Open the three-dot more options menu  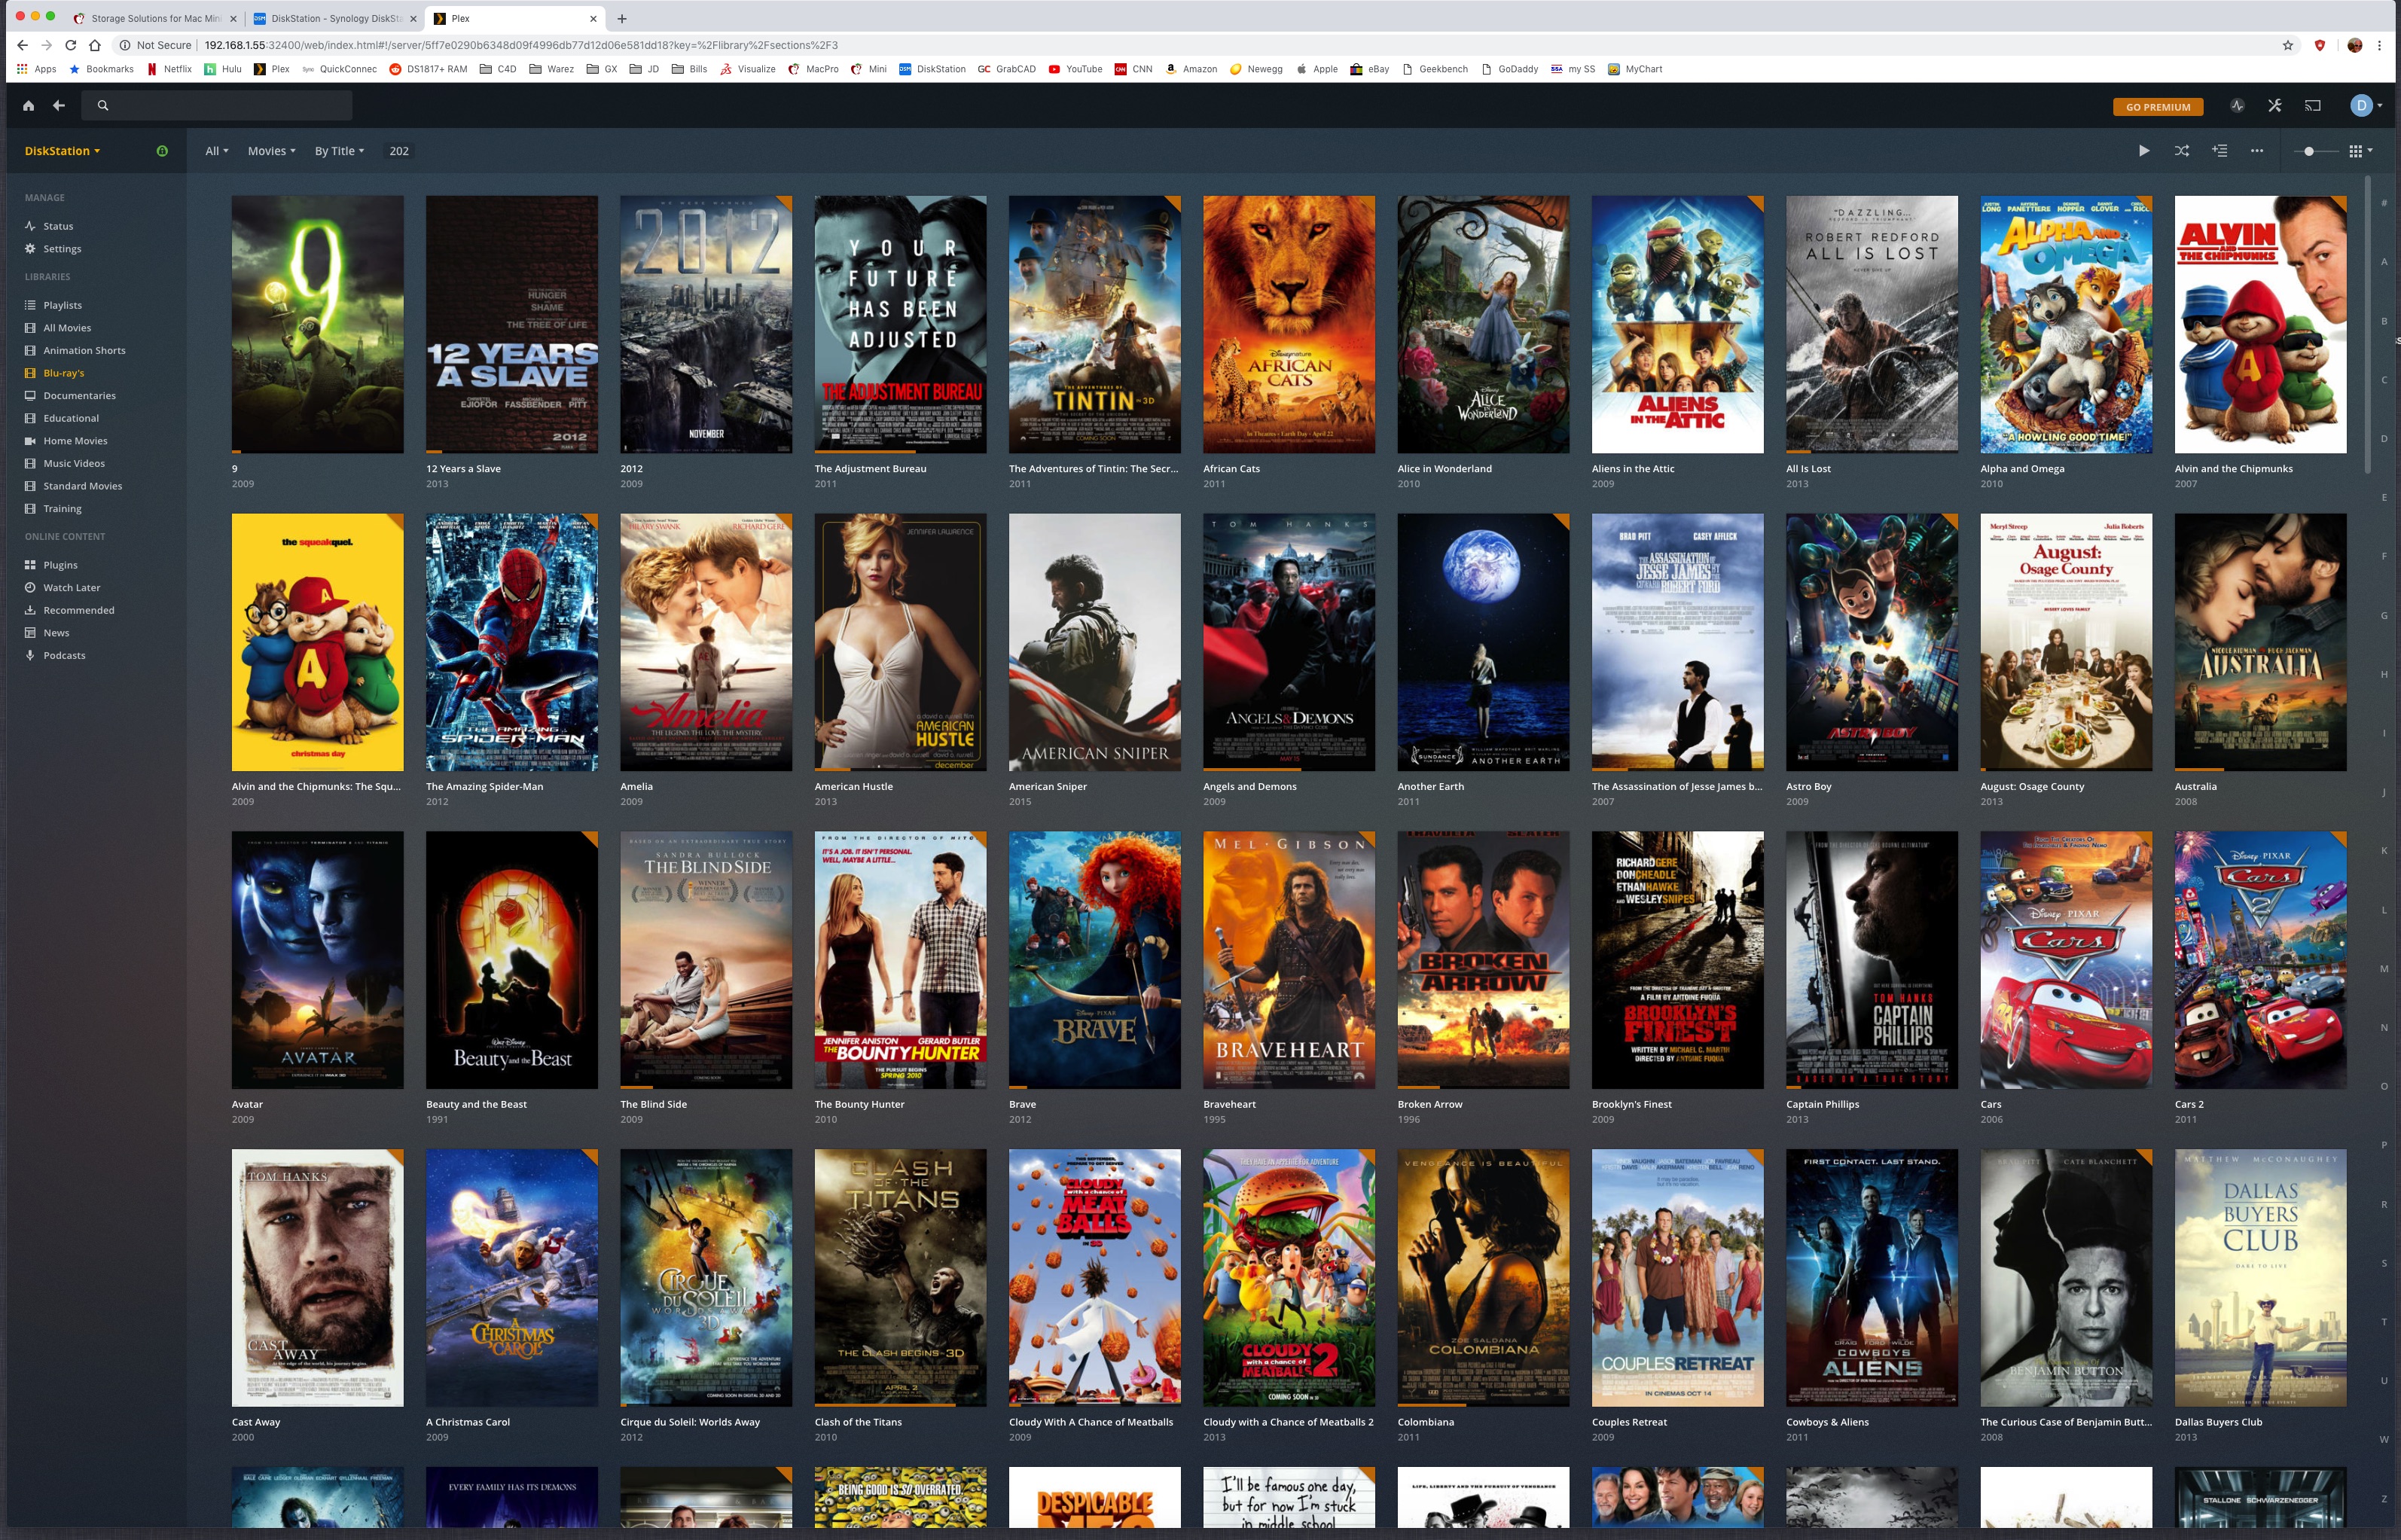click(x=2256, y=151)
